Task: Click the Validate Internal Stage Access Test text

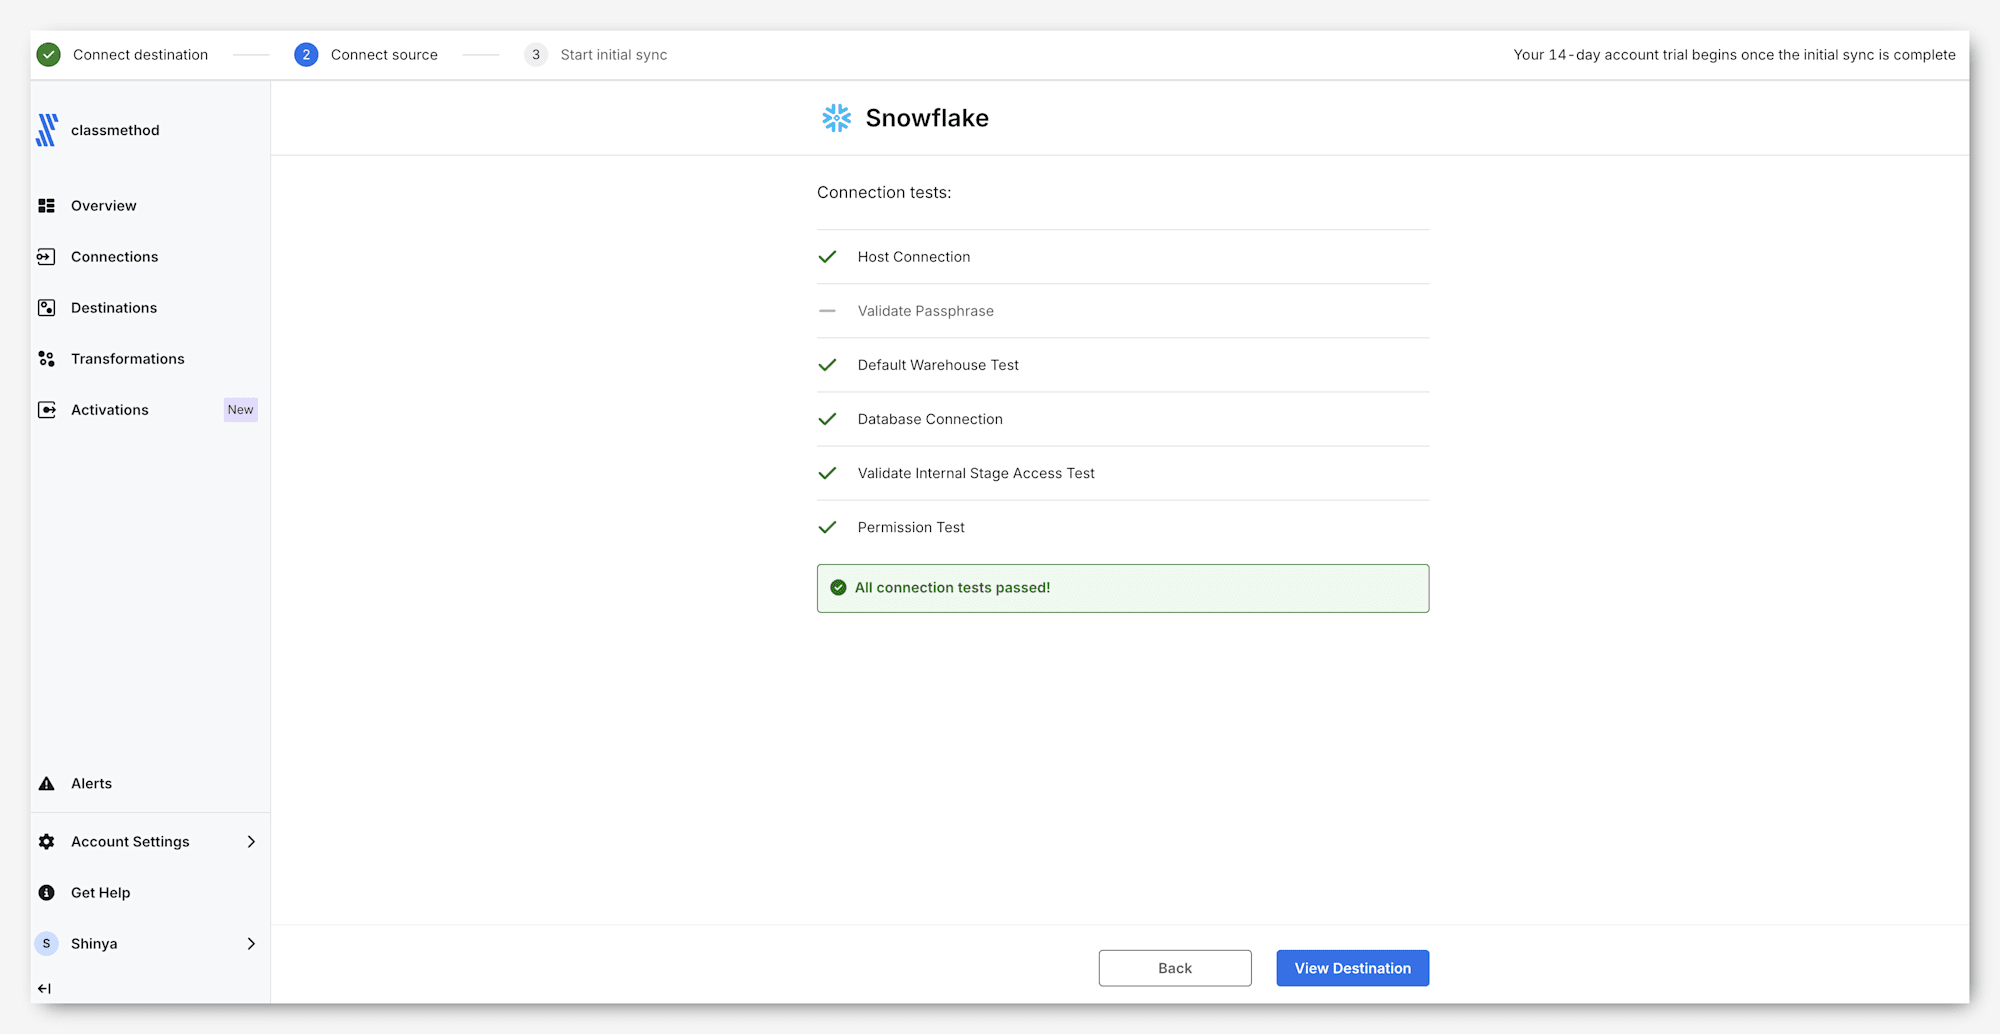Action: (x=976, y=473)
